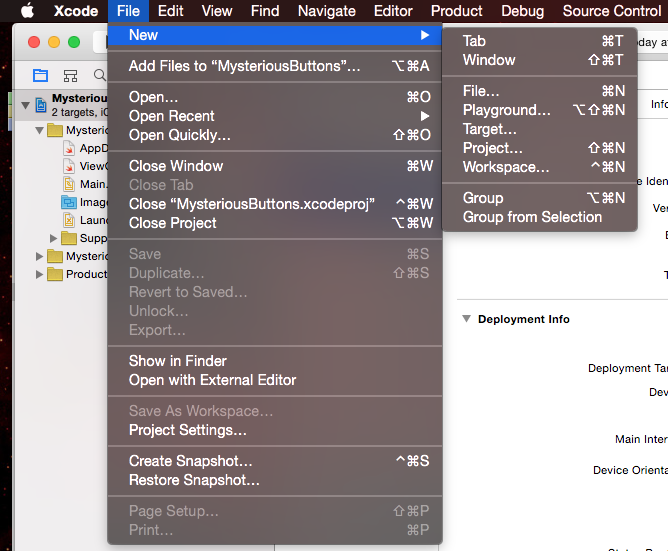Viewport: 668px width, 551px height.
Task: Select Project… in New submenu
Action: click(540, 148)
